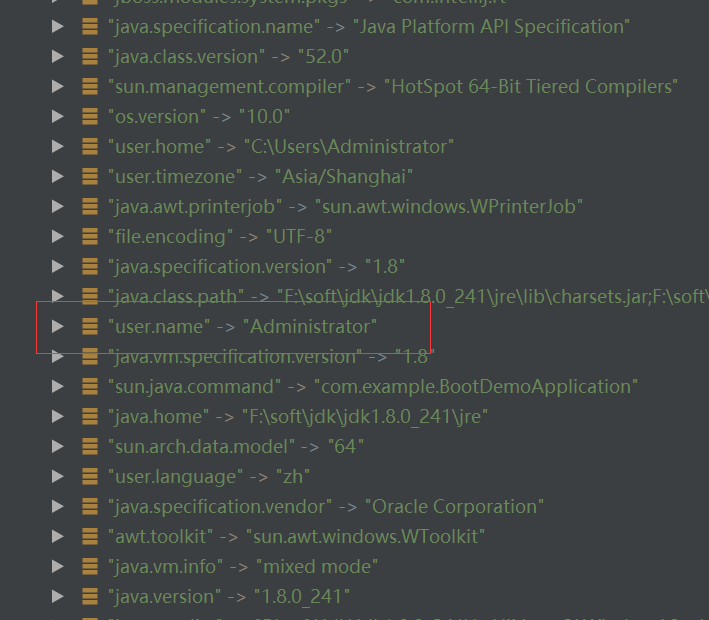Screen dimensions: 709x620
Task: Click the entry icon beside "java.version"
Action: 89,596
